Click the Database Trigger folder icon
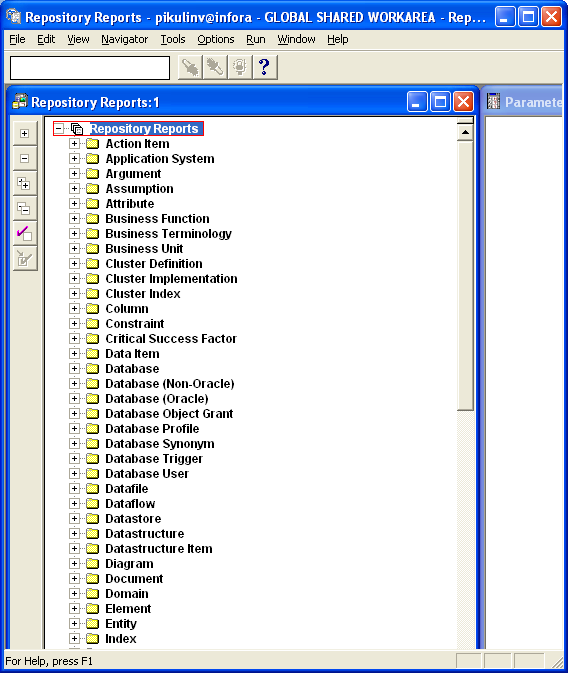Screen dimensions: 568x673 tap(92, 459)
